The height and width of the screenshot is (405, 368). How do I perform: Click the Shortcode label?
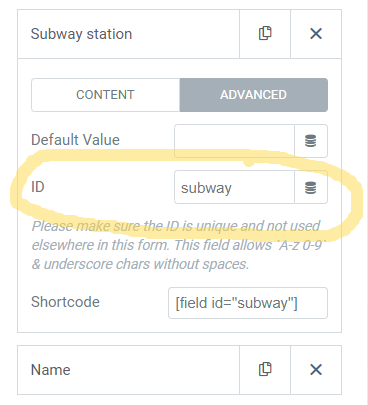pyautogui.click(x=65, y=302)
